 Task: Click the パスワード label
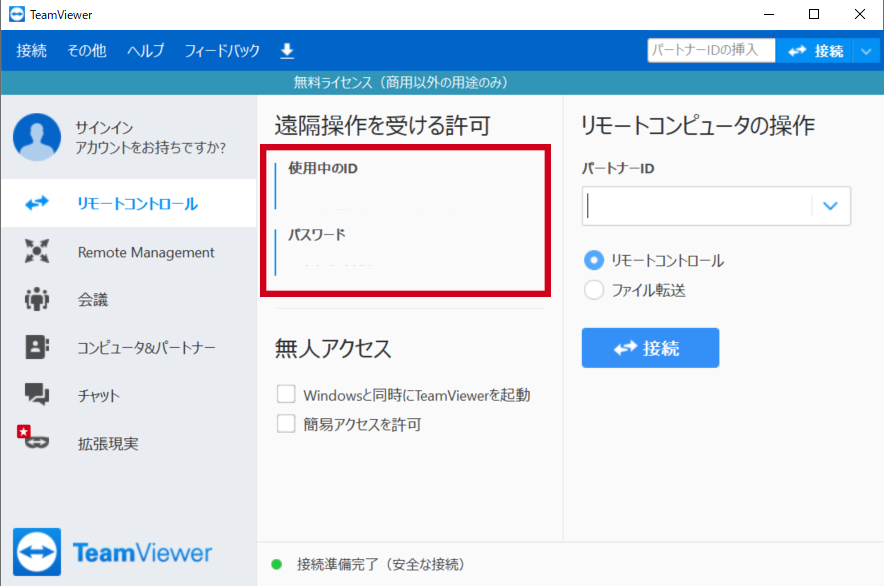pos(317,234)
